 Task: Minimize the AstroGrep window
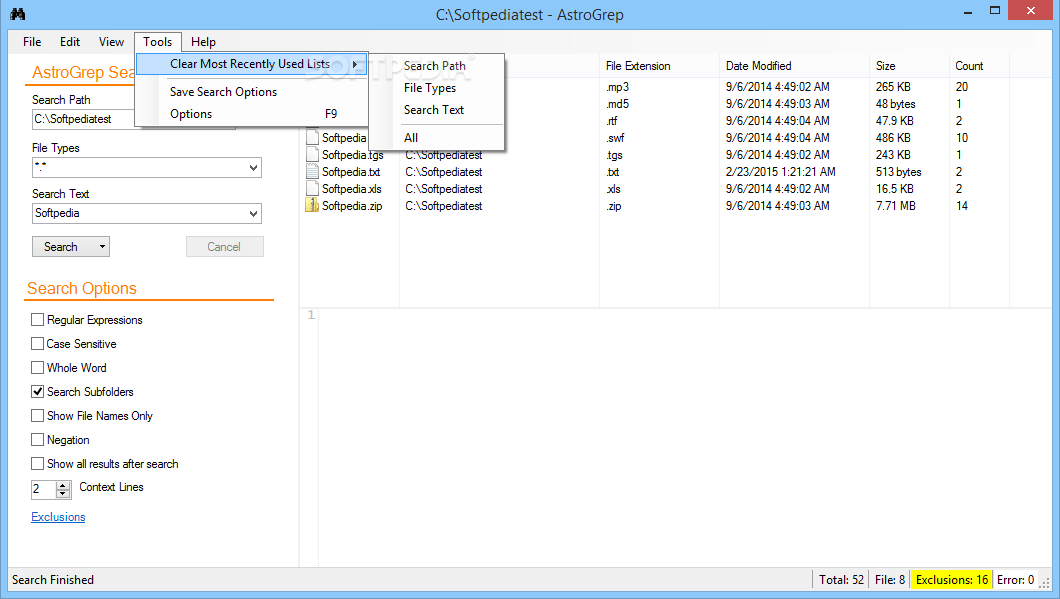pos(968,11)
